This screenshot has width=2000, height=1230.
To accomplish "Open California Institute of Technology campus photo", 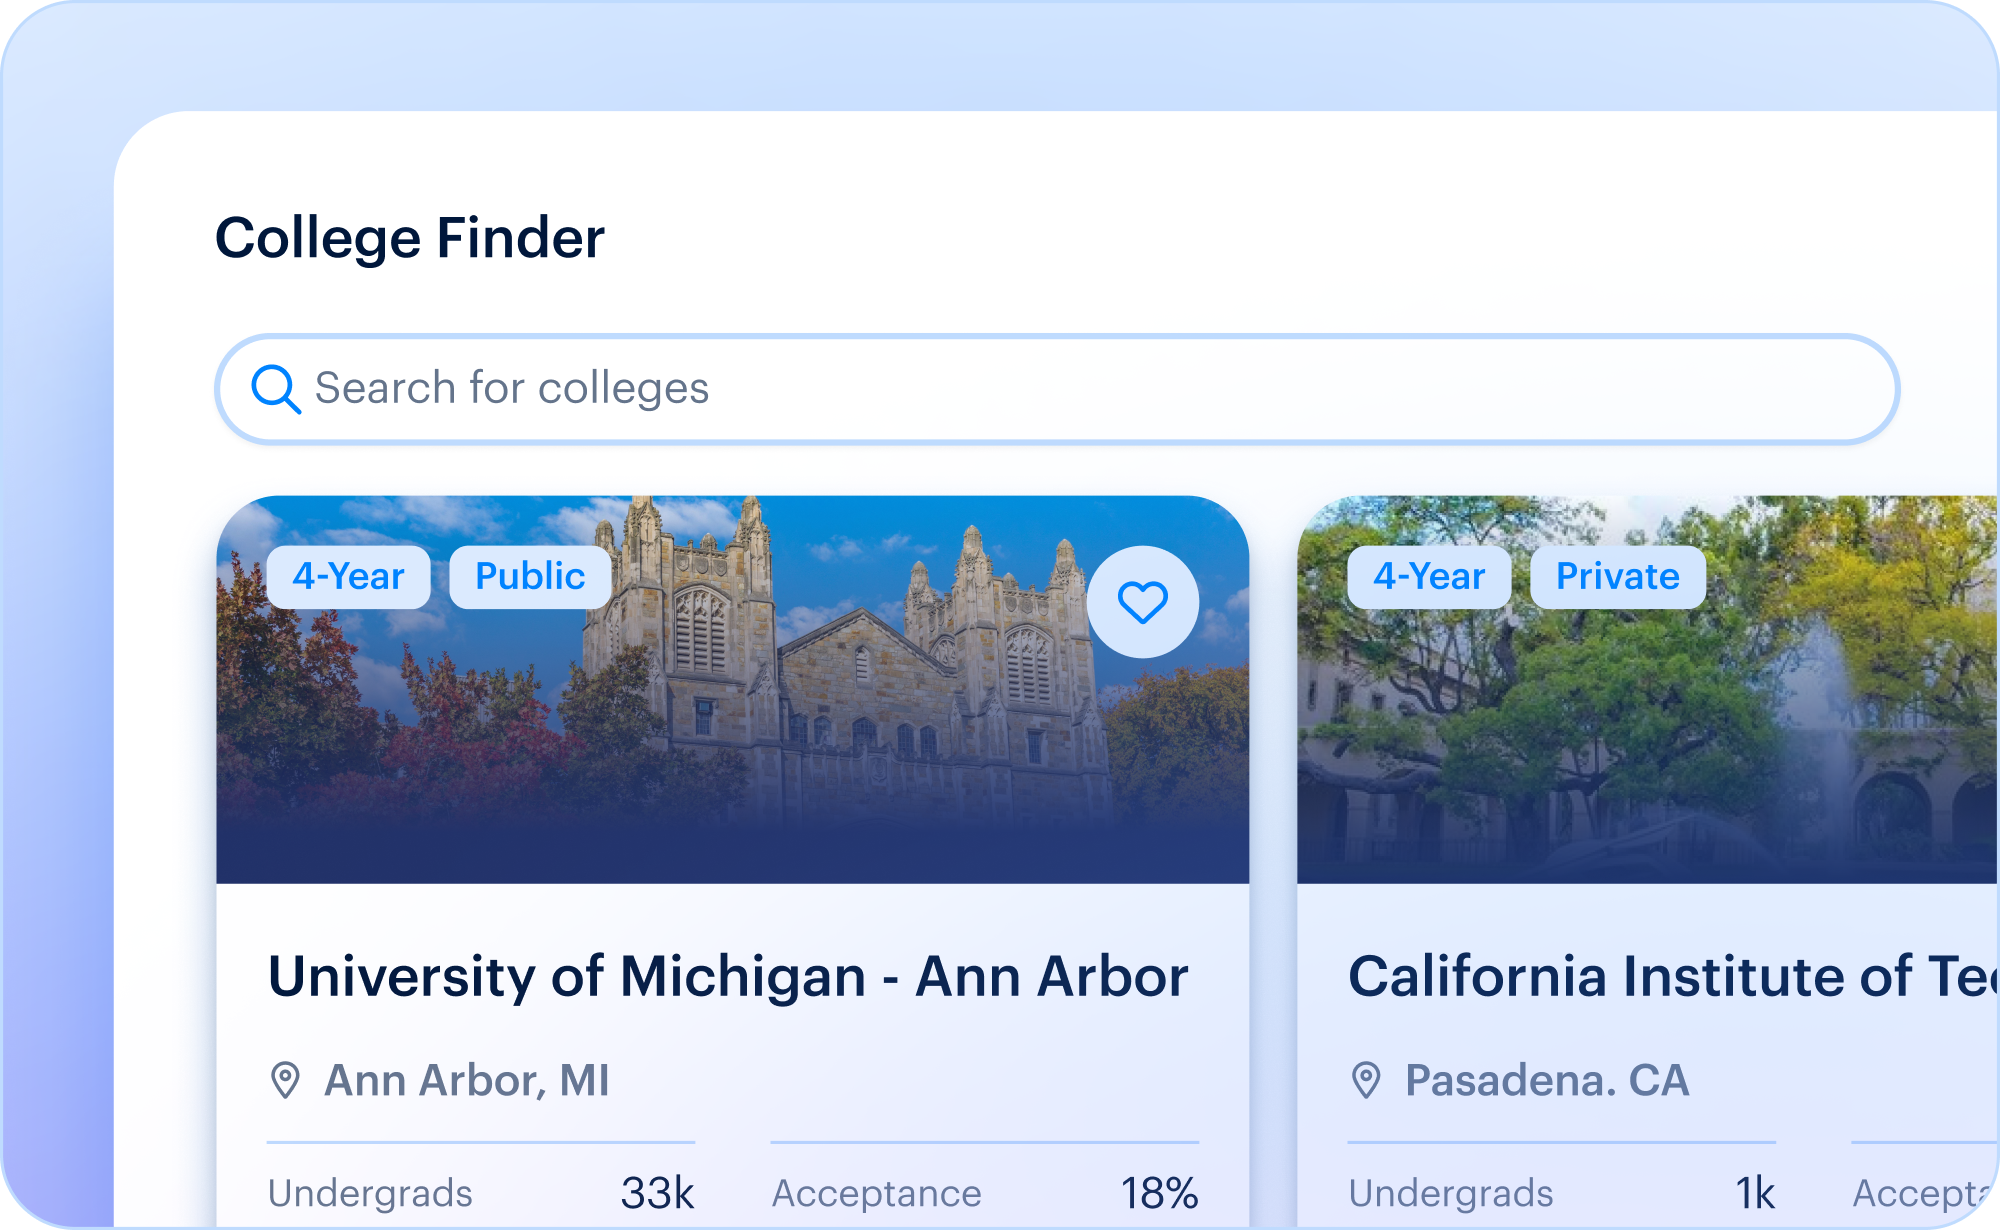I will (1648, 690).
